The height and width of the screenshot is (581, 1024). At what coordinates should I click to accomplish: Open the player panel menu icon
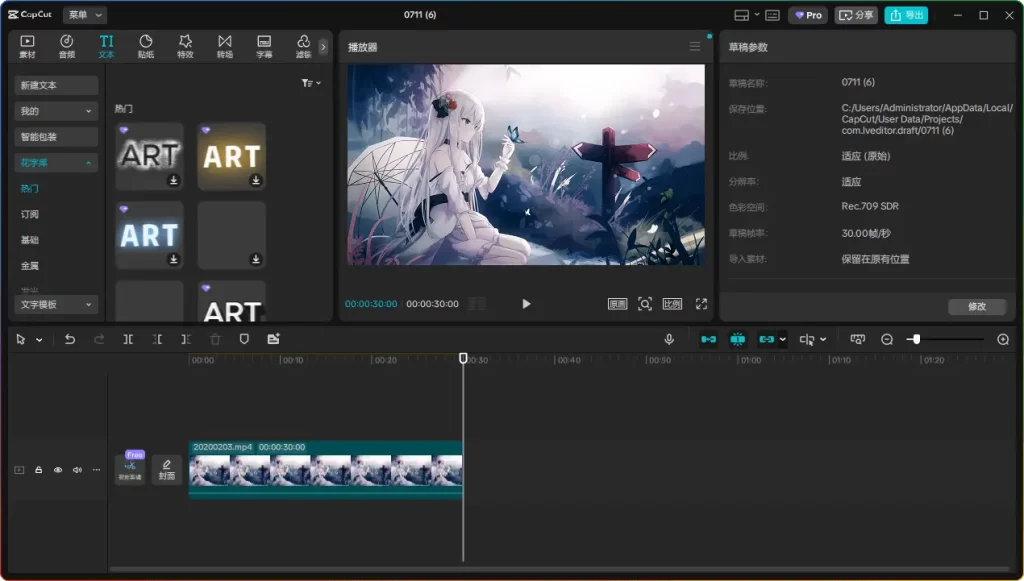coord(695,46)
